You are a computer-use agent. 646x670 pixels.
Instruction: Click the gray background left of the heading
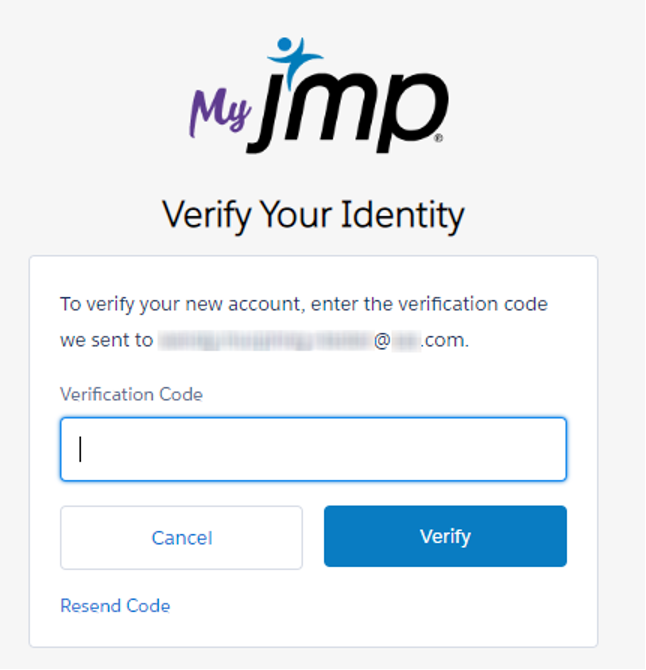[x=70, y=214]
